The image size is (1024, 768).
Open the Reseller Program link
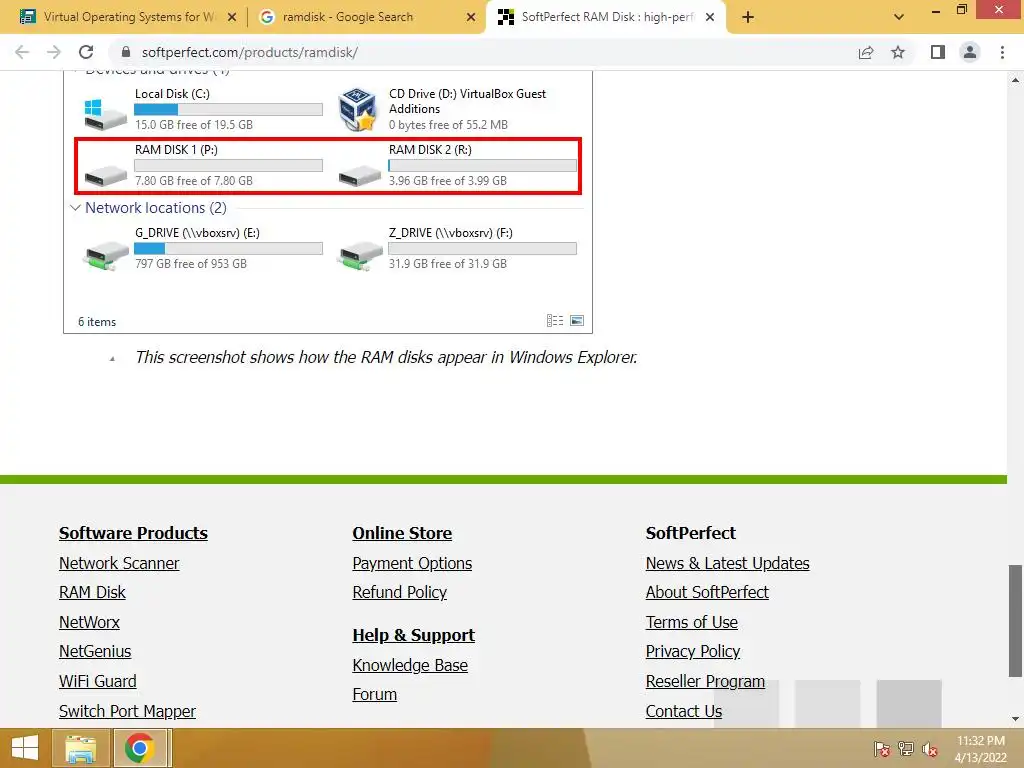[x=705, y=681]
